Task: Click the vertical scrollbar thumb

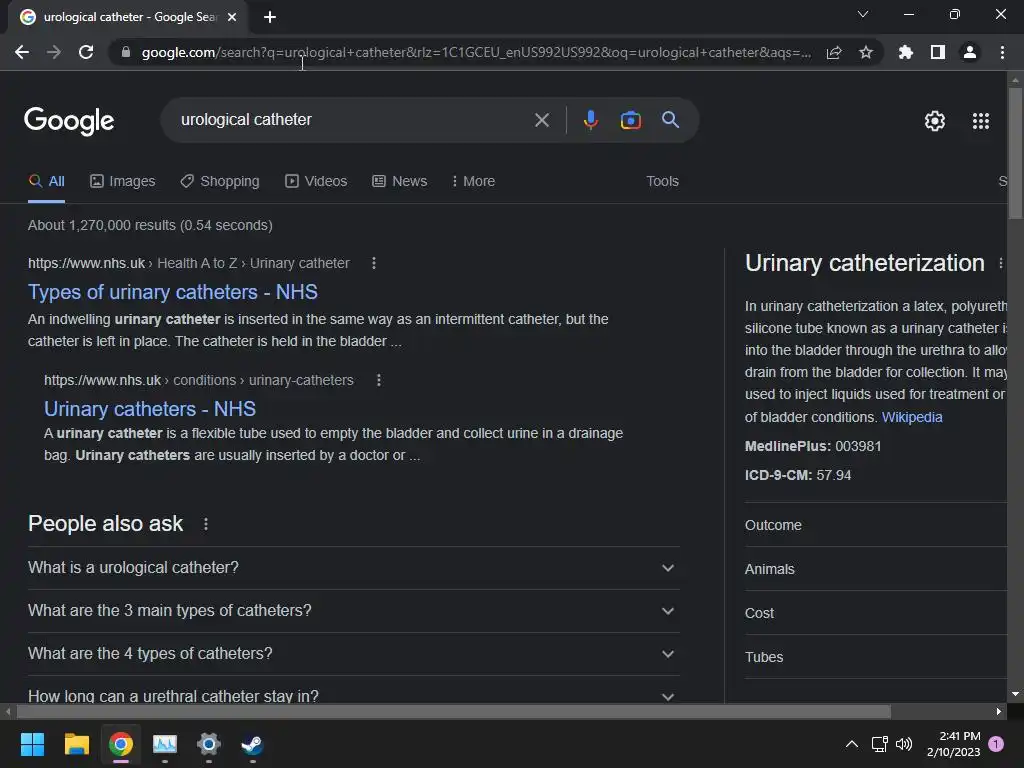Action: (x=1015, y=153)
